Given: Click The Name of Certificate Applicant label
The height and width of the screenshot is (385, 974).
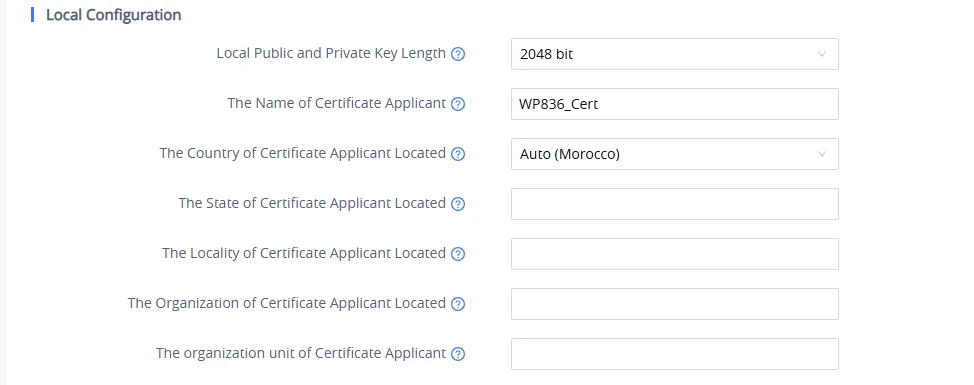Looking at the screenshot, I should (x=337, y=103).
